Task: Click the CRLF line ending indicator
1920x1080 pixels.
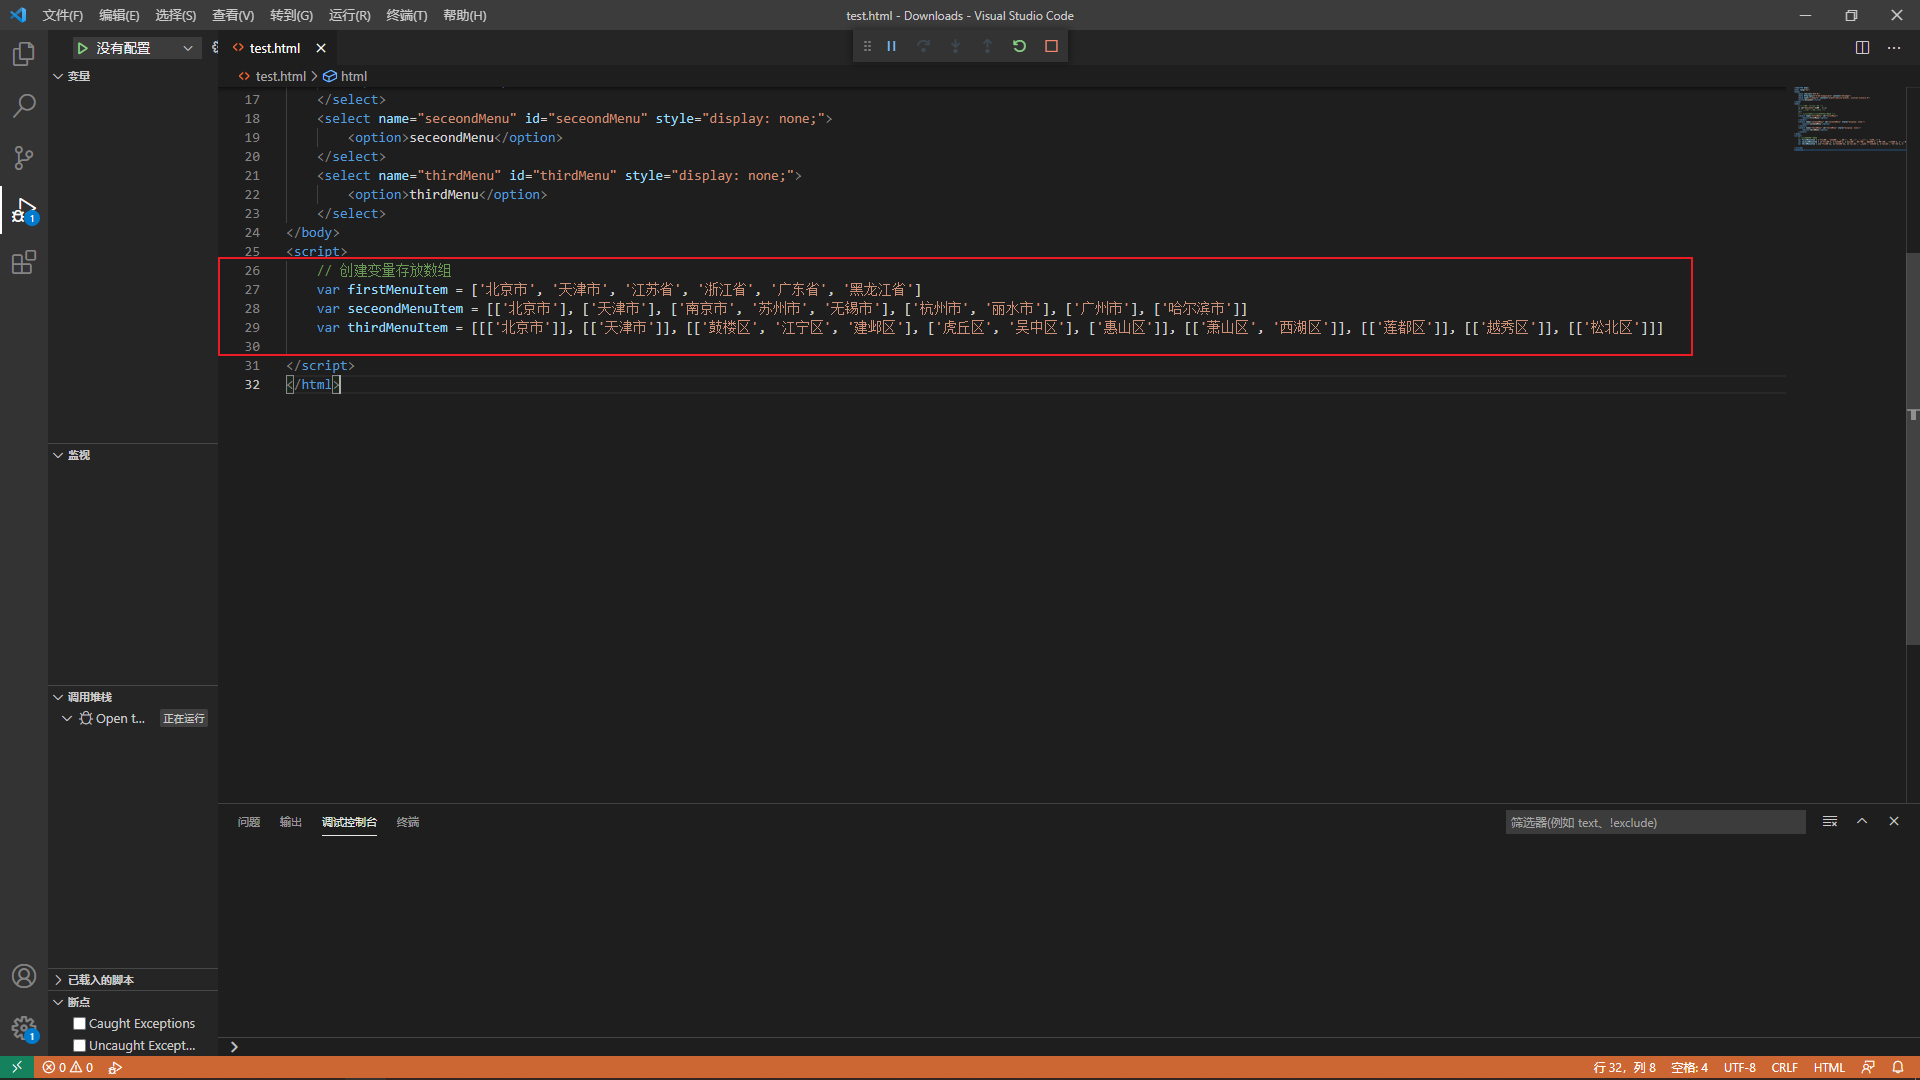Action: click(1784, 1067)
